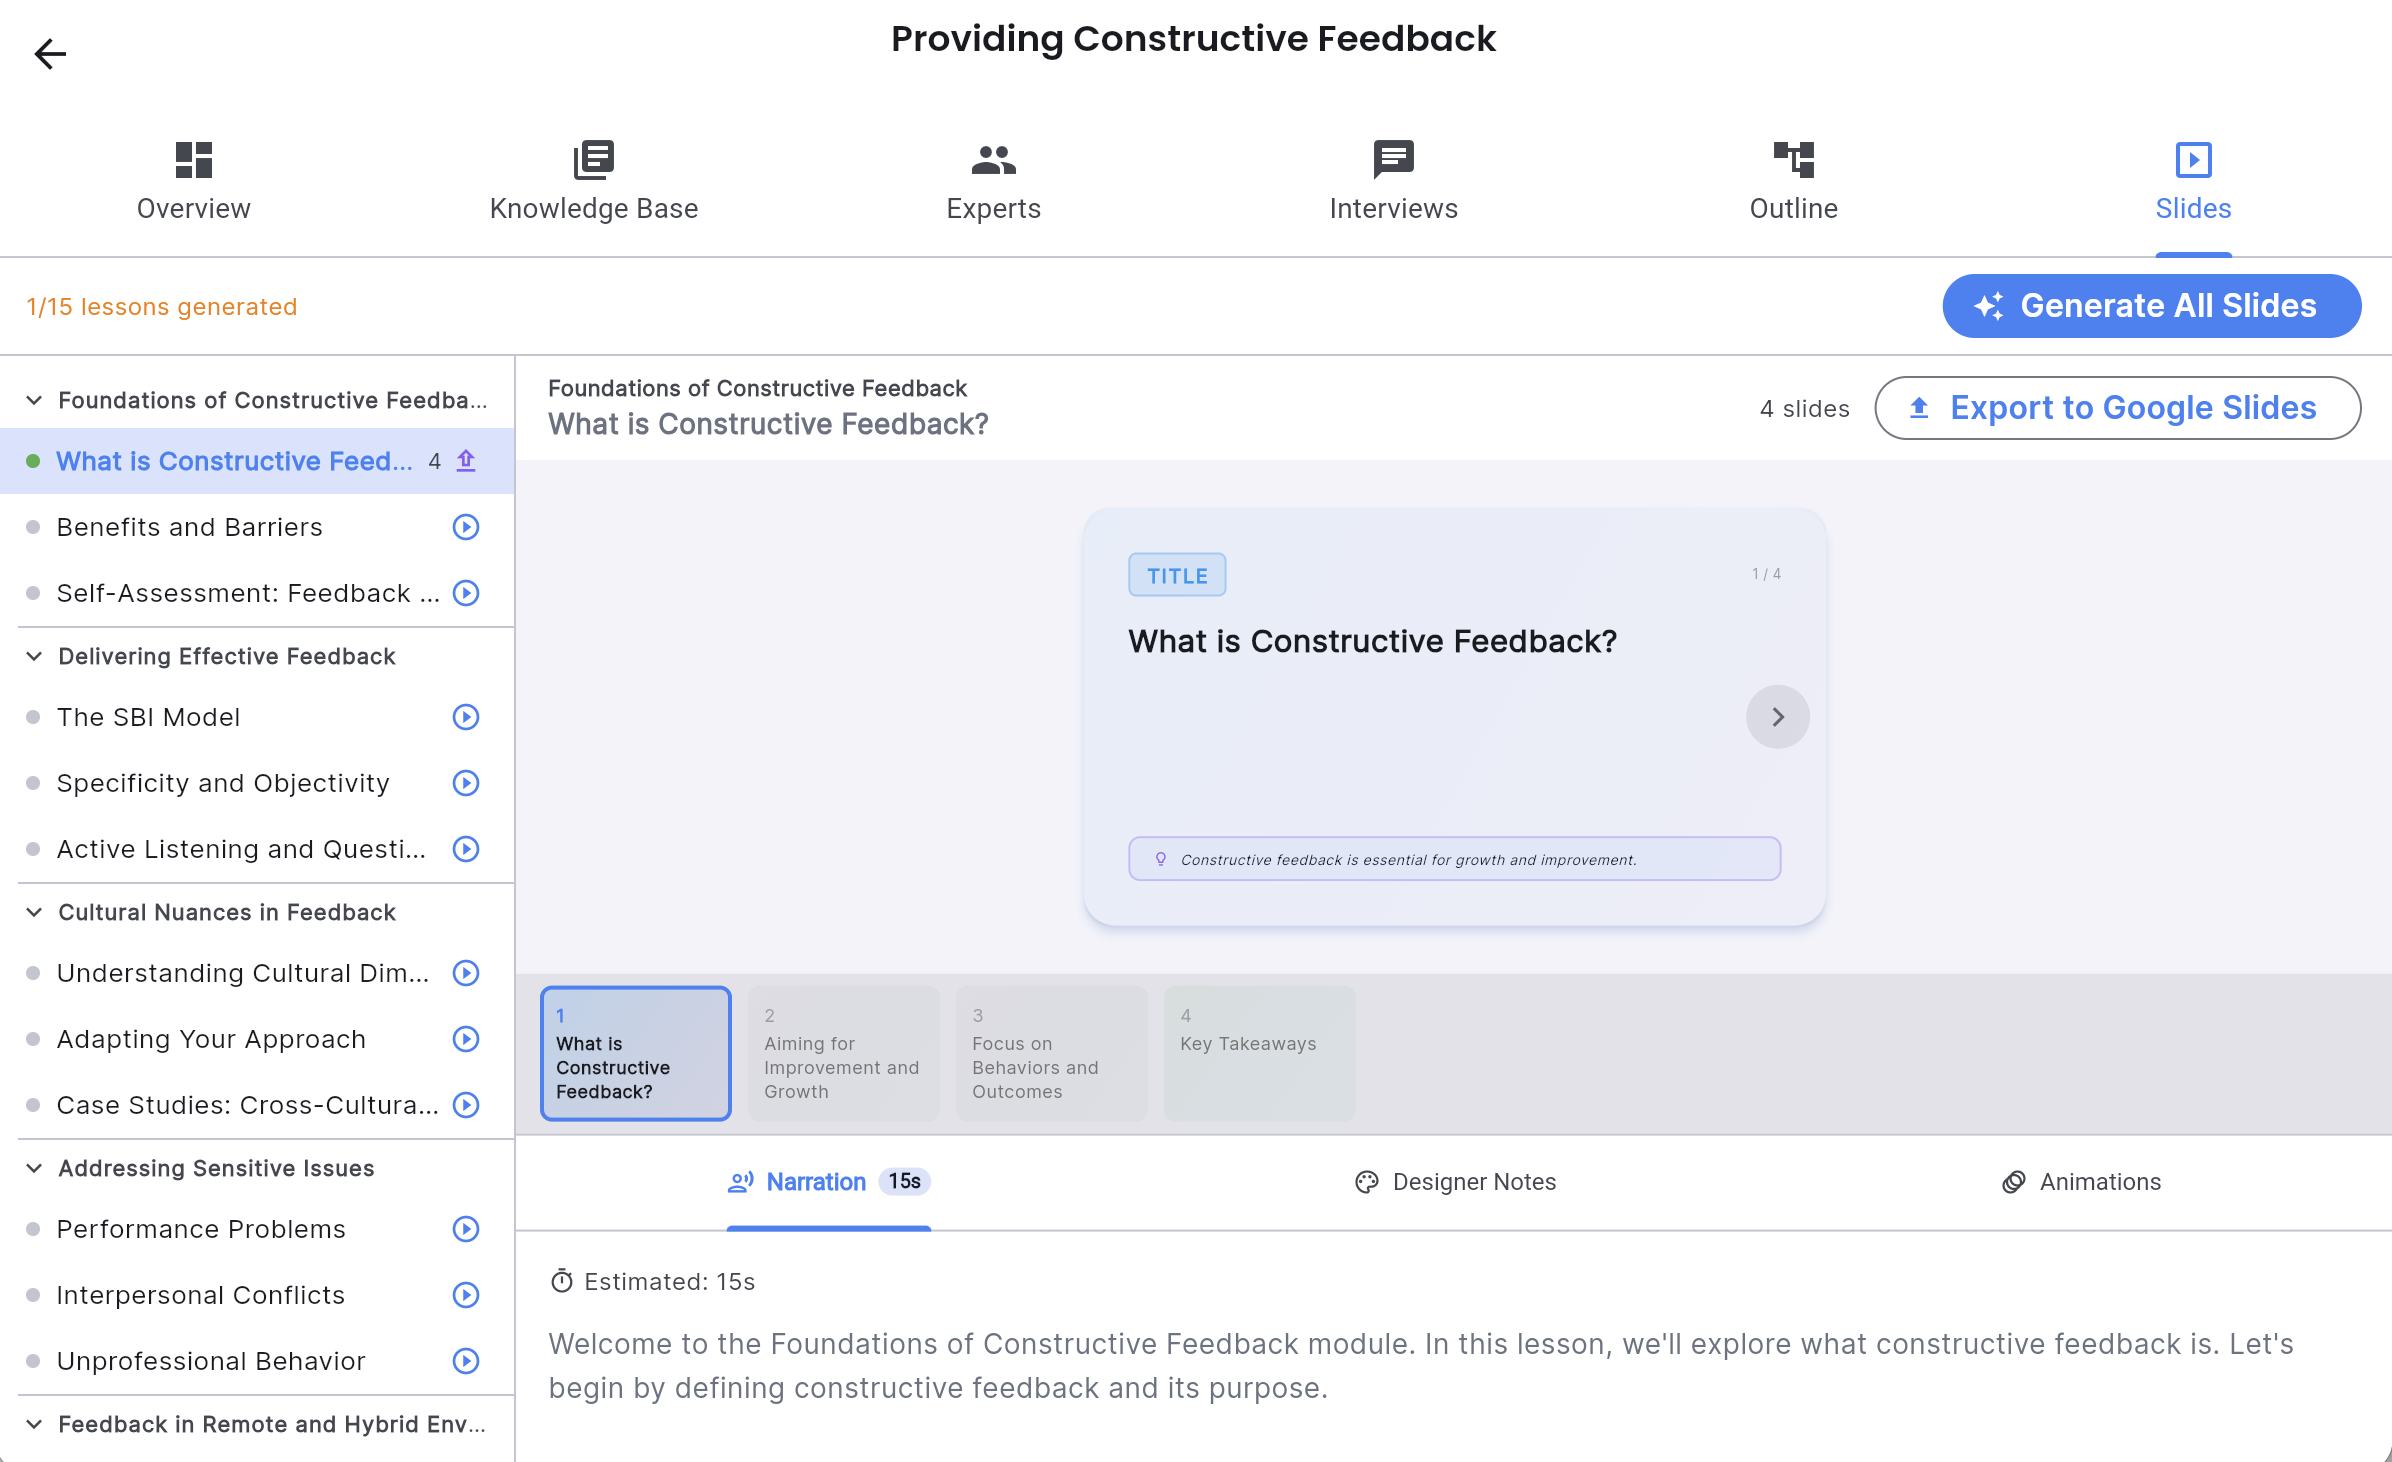
Task: Advance to next slide with right arrow
Action: [x=1777, y=716]
